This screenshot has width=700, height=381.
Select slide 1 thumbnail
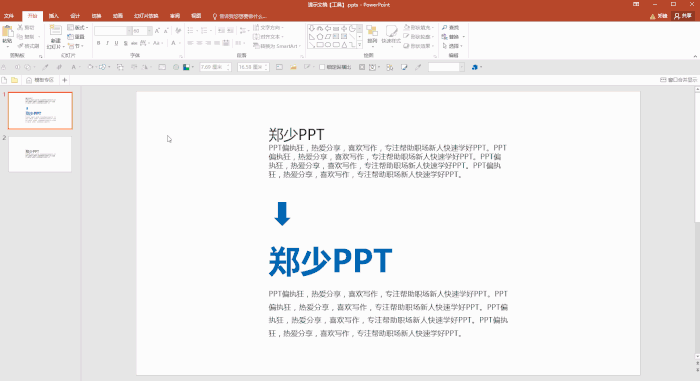coord(40,111)
